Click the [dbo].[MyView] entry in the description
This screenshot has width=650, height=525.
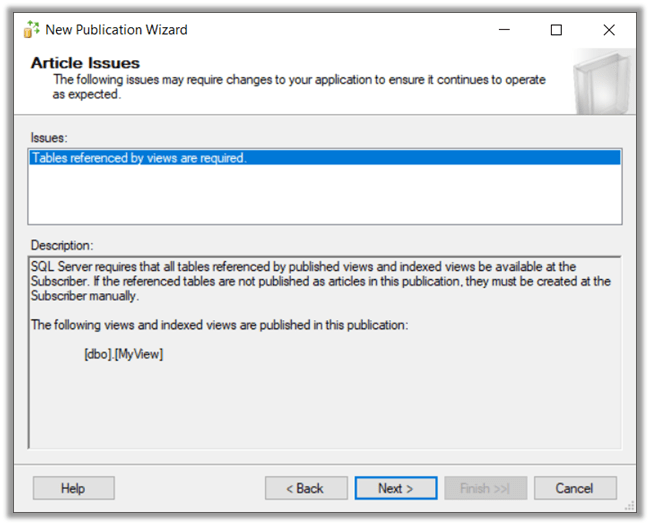124,354
